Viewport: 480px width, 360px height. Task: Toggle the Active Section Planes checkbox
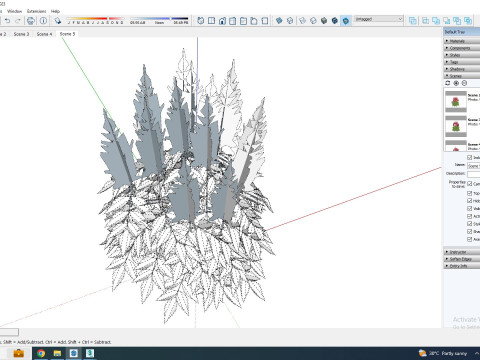(x=470, y=216)
